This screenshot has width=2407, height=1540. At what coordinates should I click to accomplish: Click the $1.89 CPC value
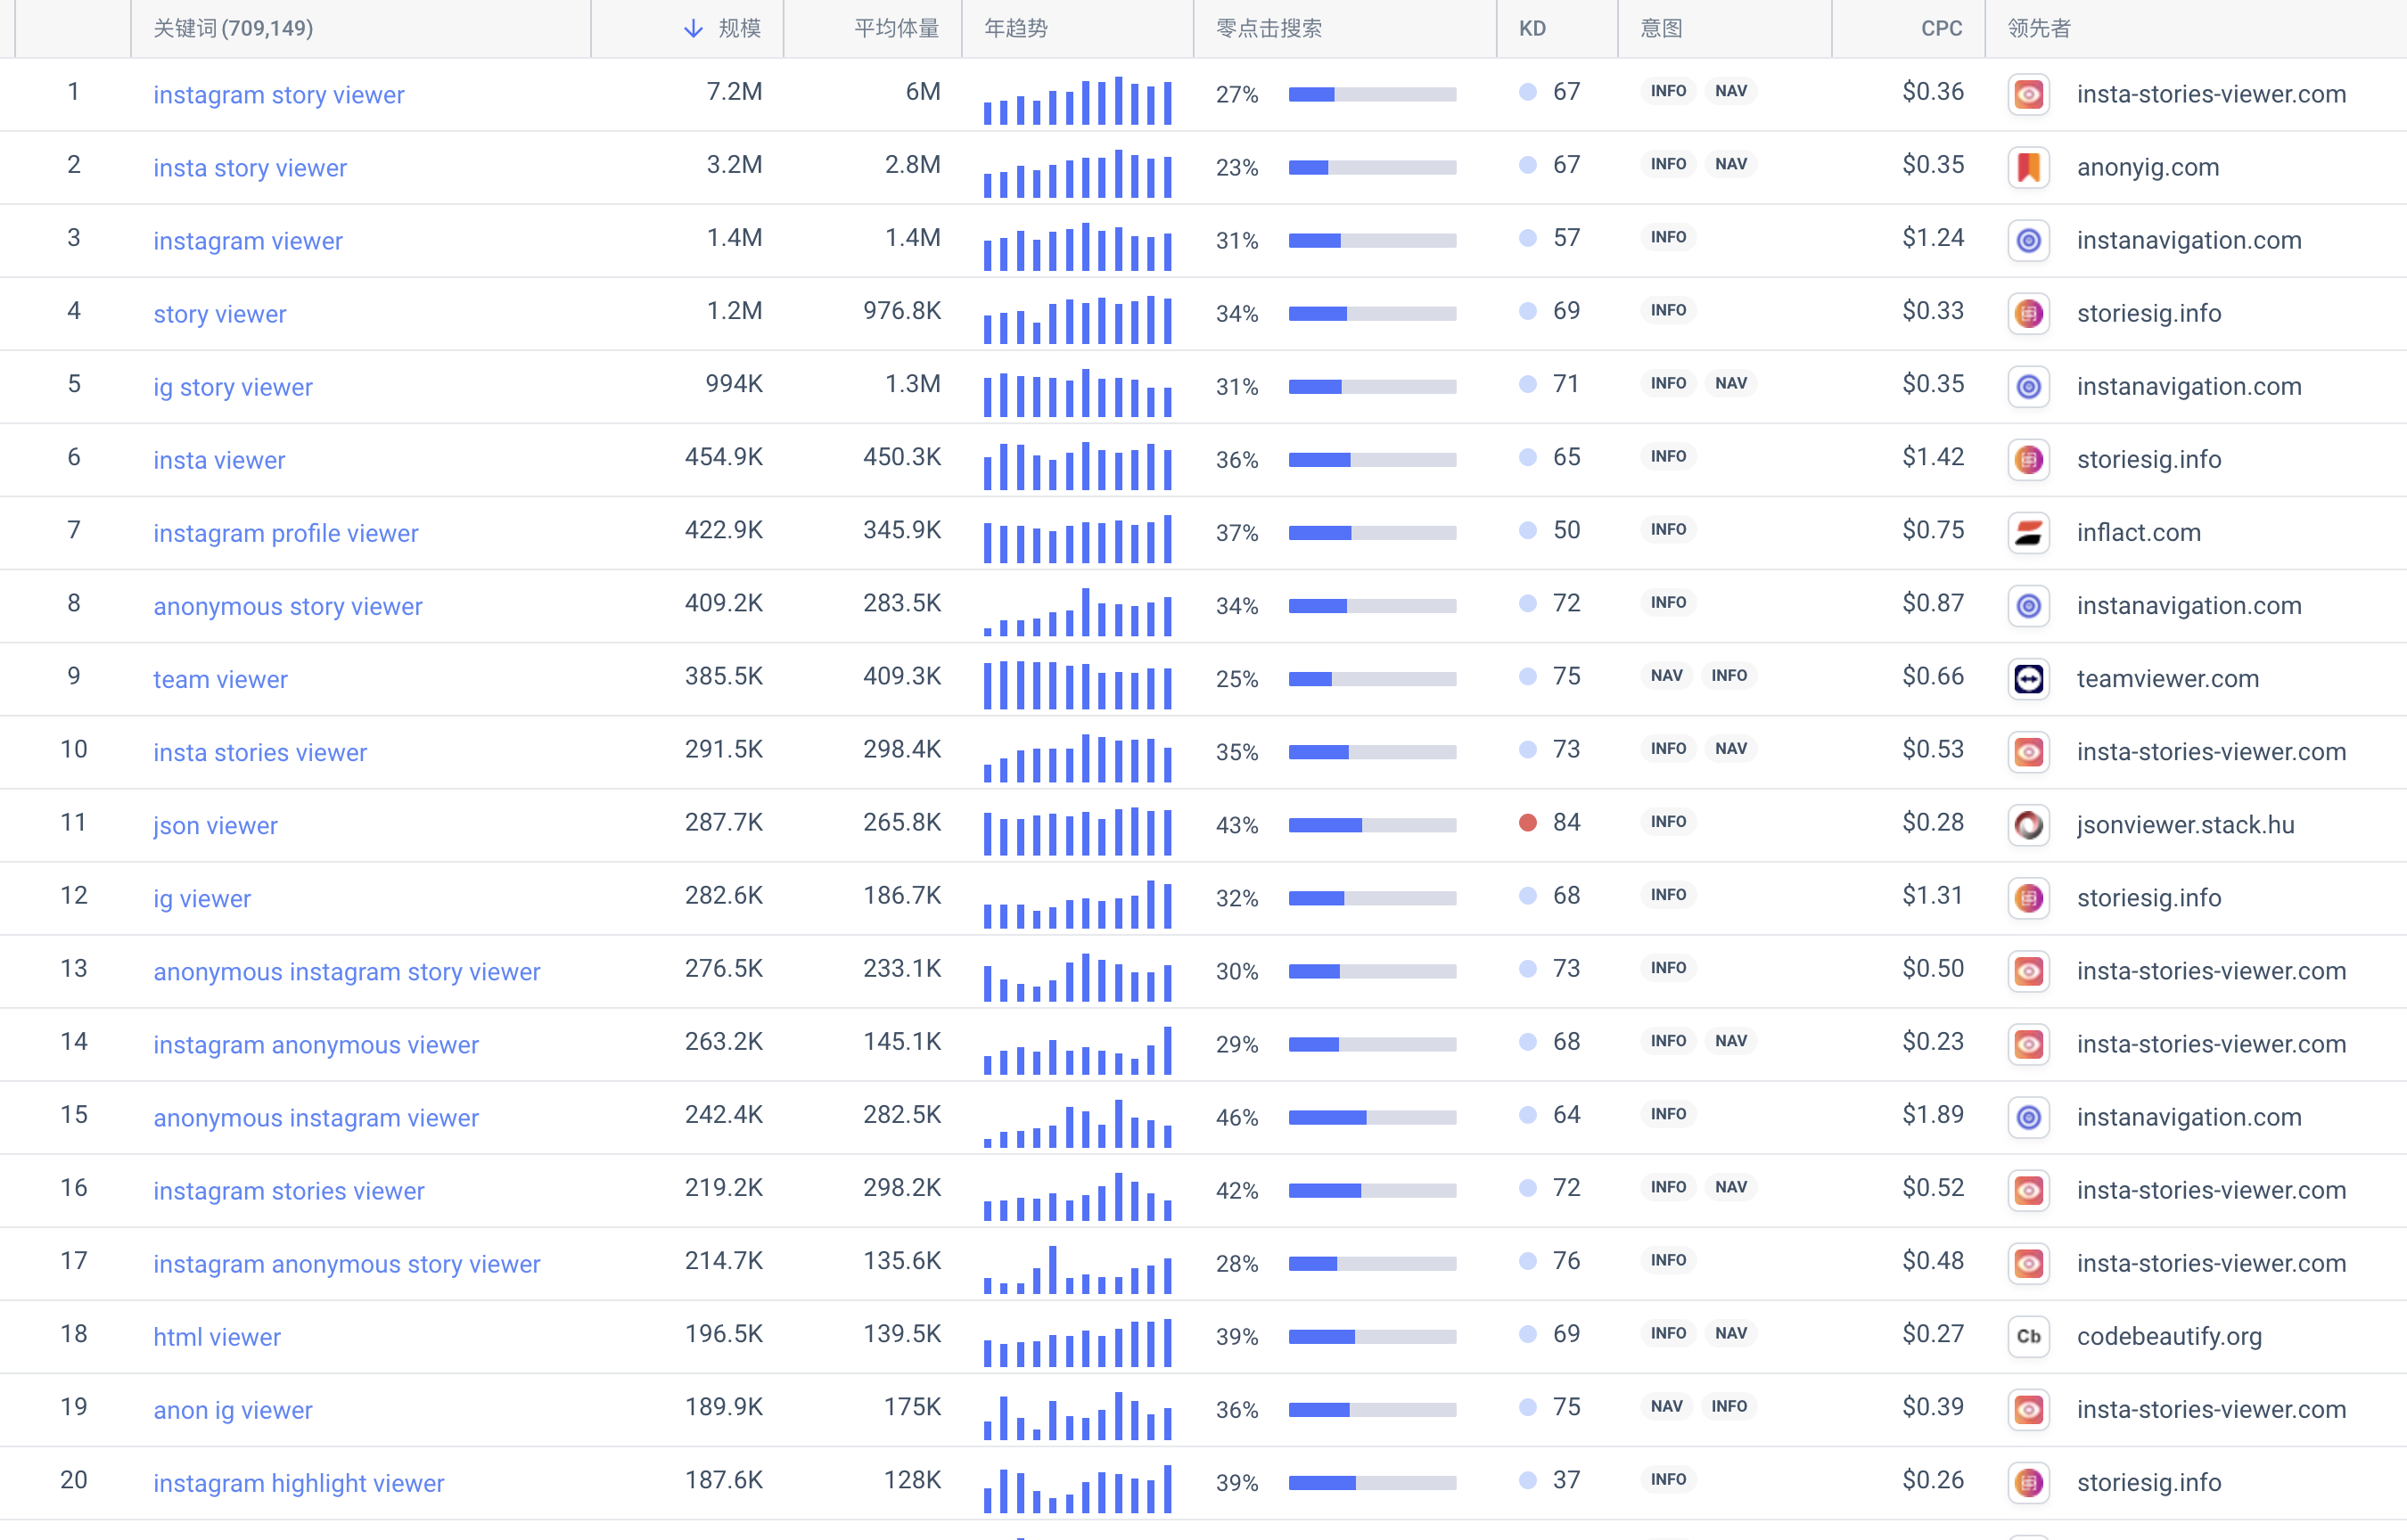pos(1932,1114)
